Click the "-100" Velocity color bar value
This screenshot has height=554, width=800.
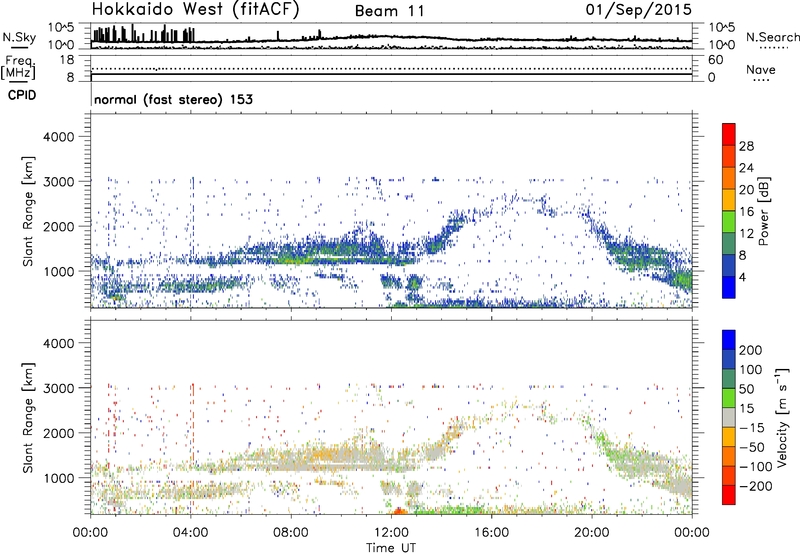(756, 467)
